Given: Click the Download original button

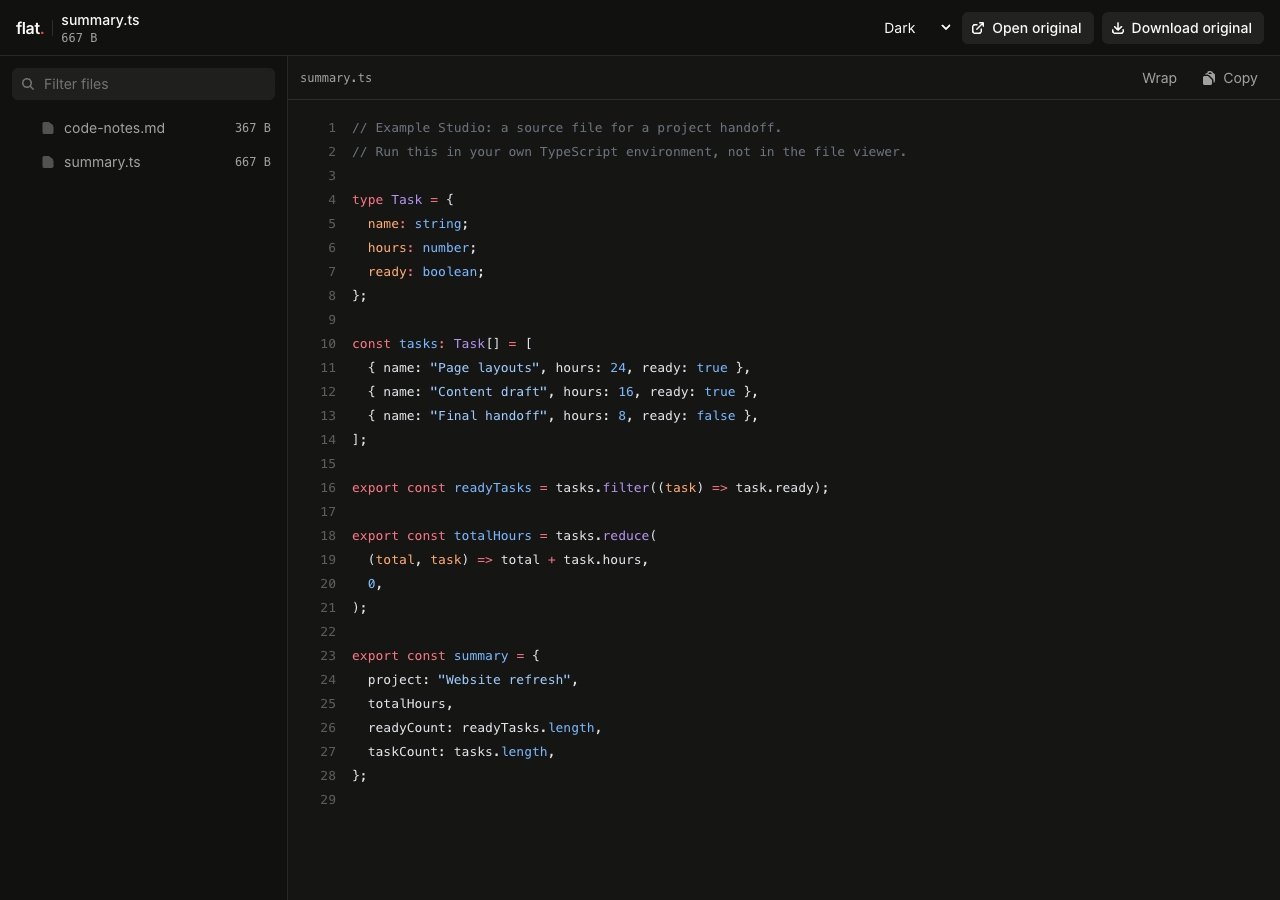Looking at the screenshot, I should click(1183, 28).
